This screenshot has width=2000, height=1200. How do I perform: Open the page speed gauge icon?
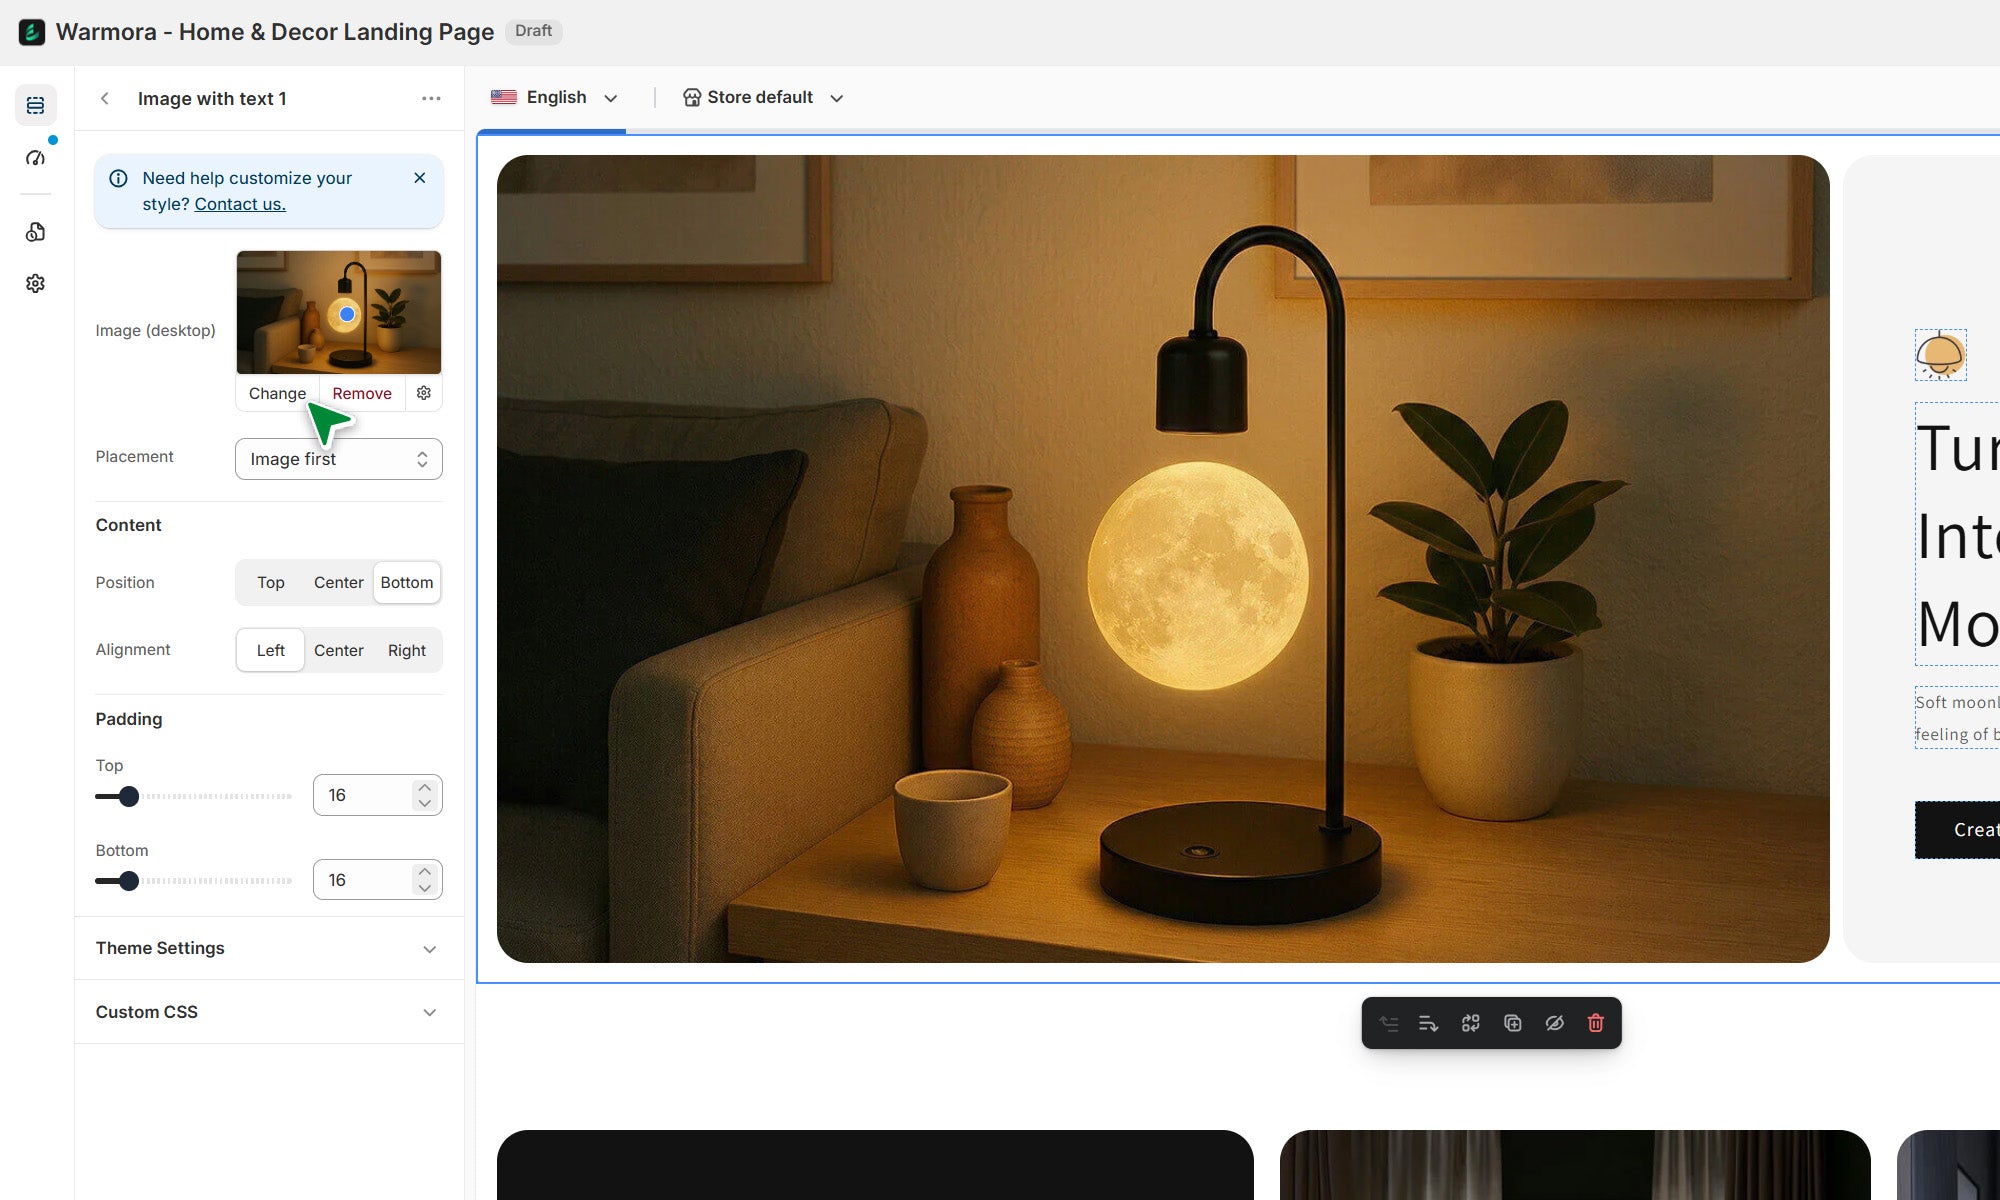(36, 158)
